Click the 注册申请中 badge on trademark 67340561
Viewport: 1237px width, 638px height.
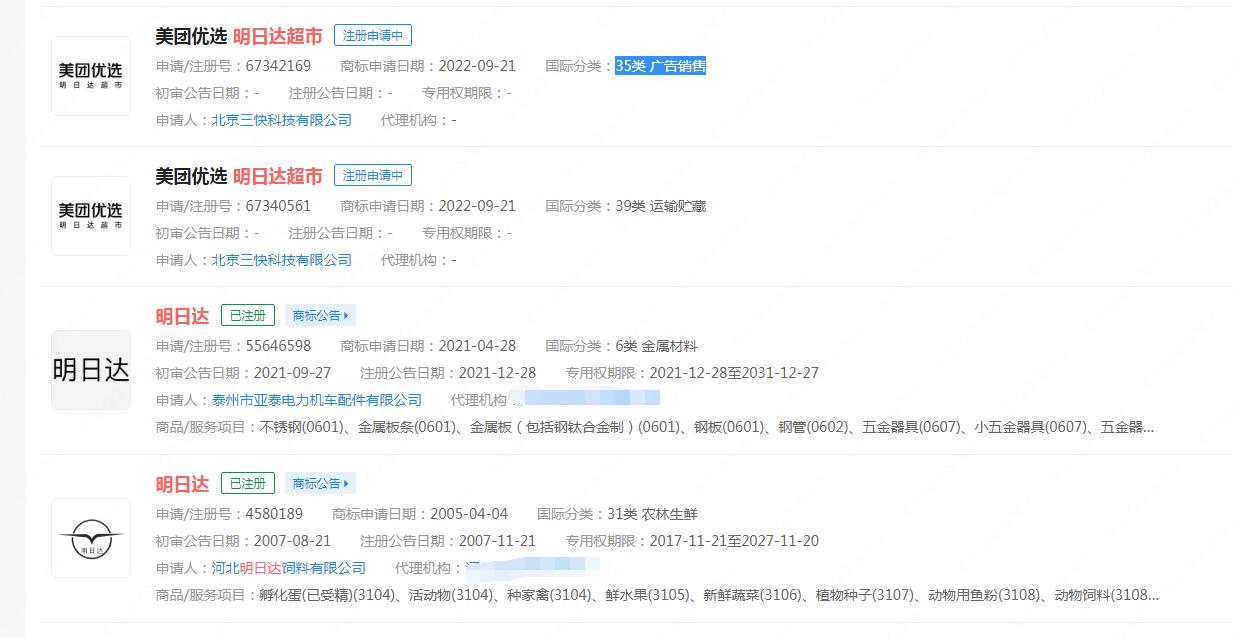pyautogui.click(x=372, y=176)
